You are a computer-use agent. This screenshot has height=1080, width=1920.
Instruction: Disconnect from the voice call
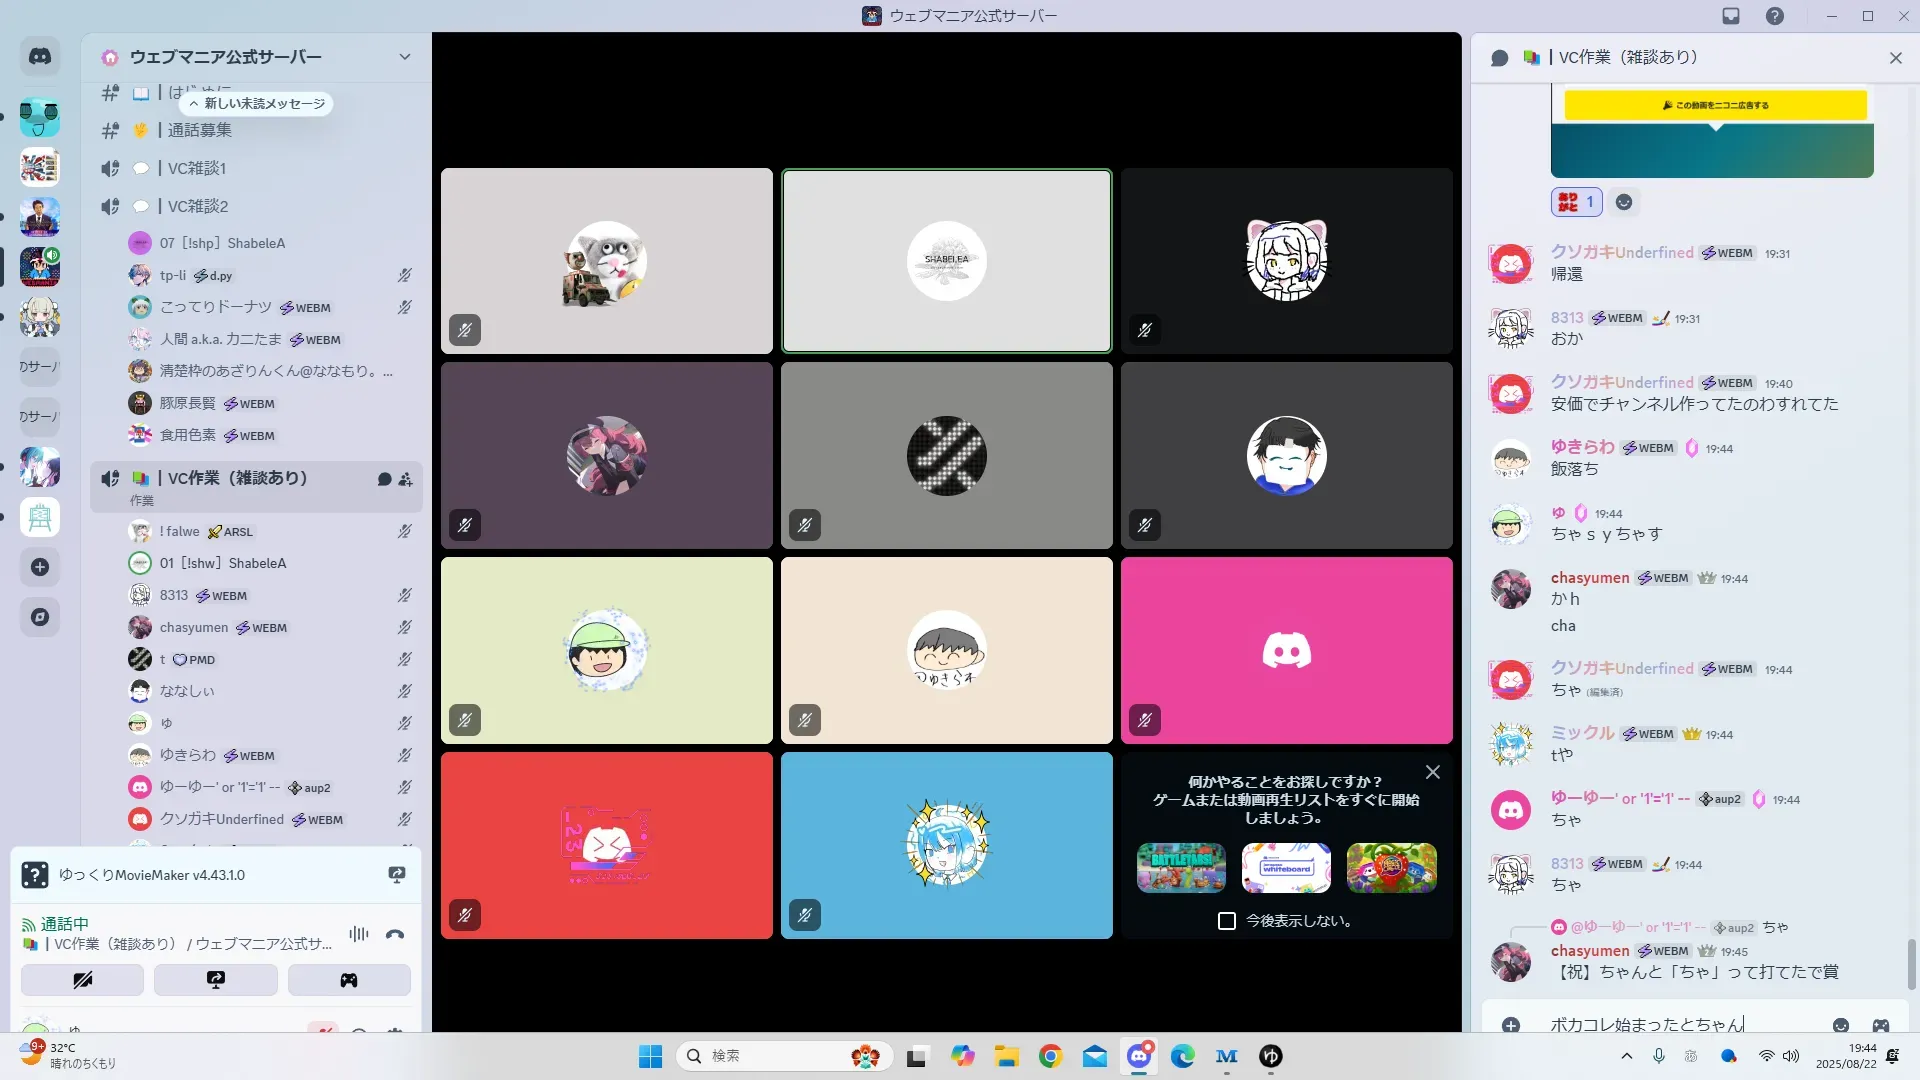point(395,934)
